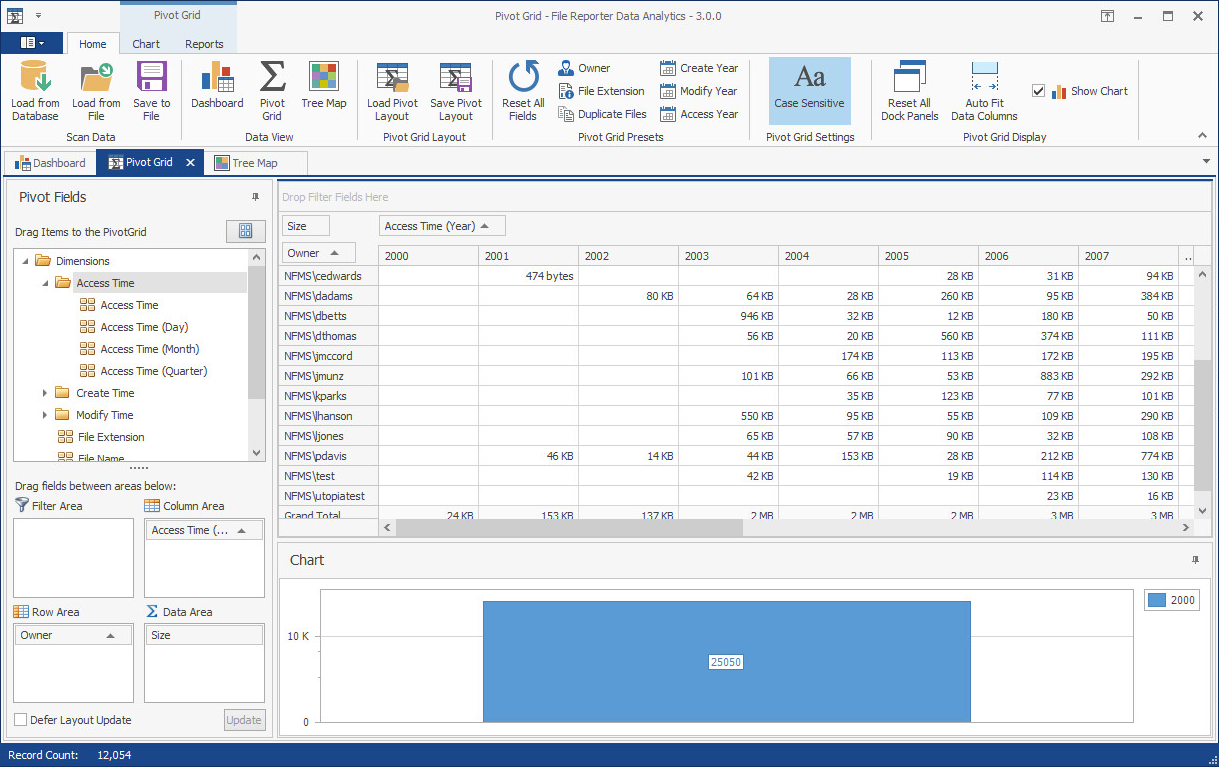Expand the Modify Time tree node
The image size is (1219, 767).
pos(45,415)
